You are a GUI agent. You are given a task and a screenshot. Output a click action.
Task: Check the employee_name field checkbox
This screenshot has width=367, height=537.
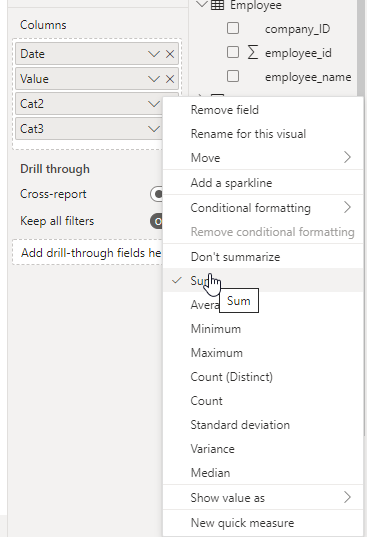(233, 76)
